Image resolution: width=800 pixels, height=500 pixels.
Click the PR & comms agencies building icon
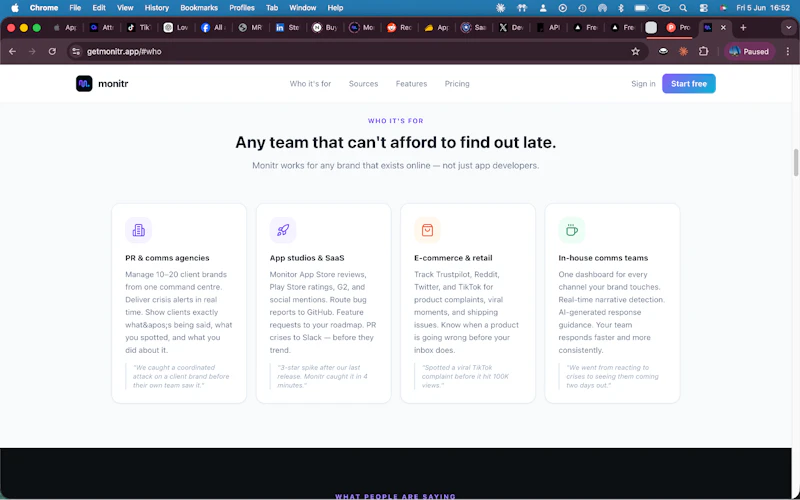pos(138,230)
